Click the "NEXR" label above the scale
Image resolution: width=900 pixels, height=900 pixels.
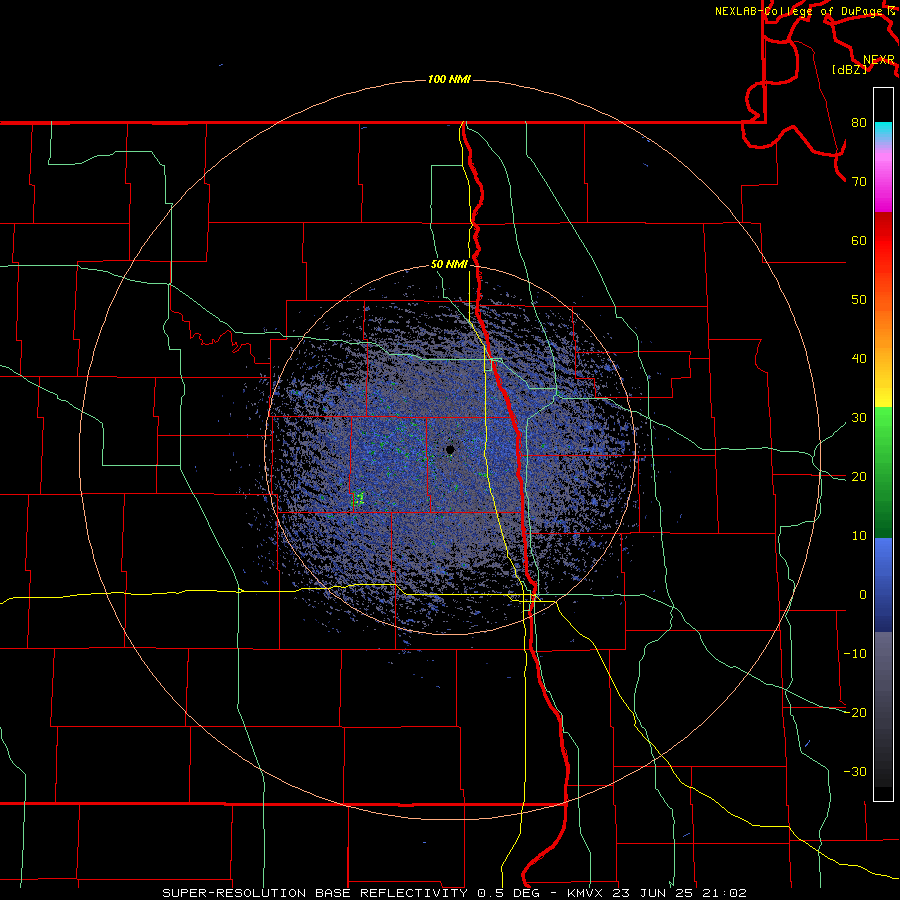879,60
